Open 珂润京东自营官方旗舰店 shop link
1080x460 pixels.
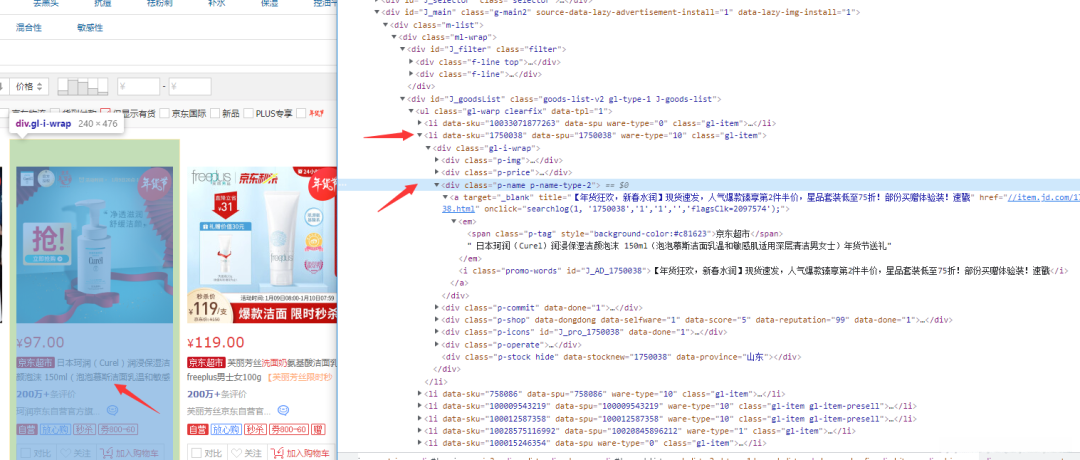pos(59,411)
